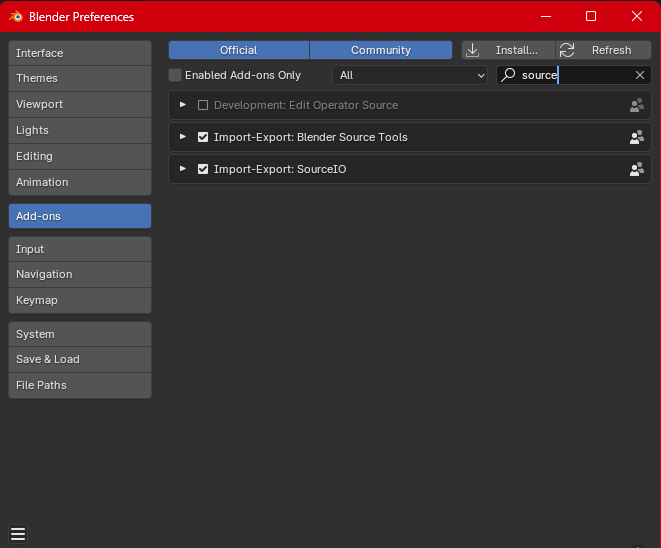Expand Import-Export: Blender Source Tools details
Screen dimensions: 661x548
point(183,137)
